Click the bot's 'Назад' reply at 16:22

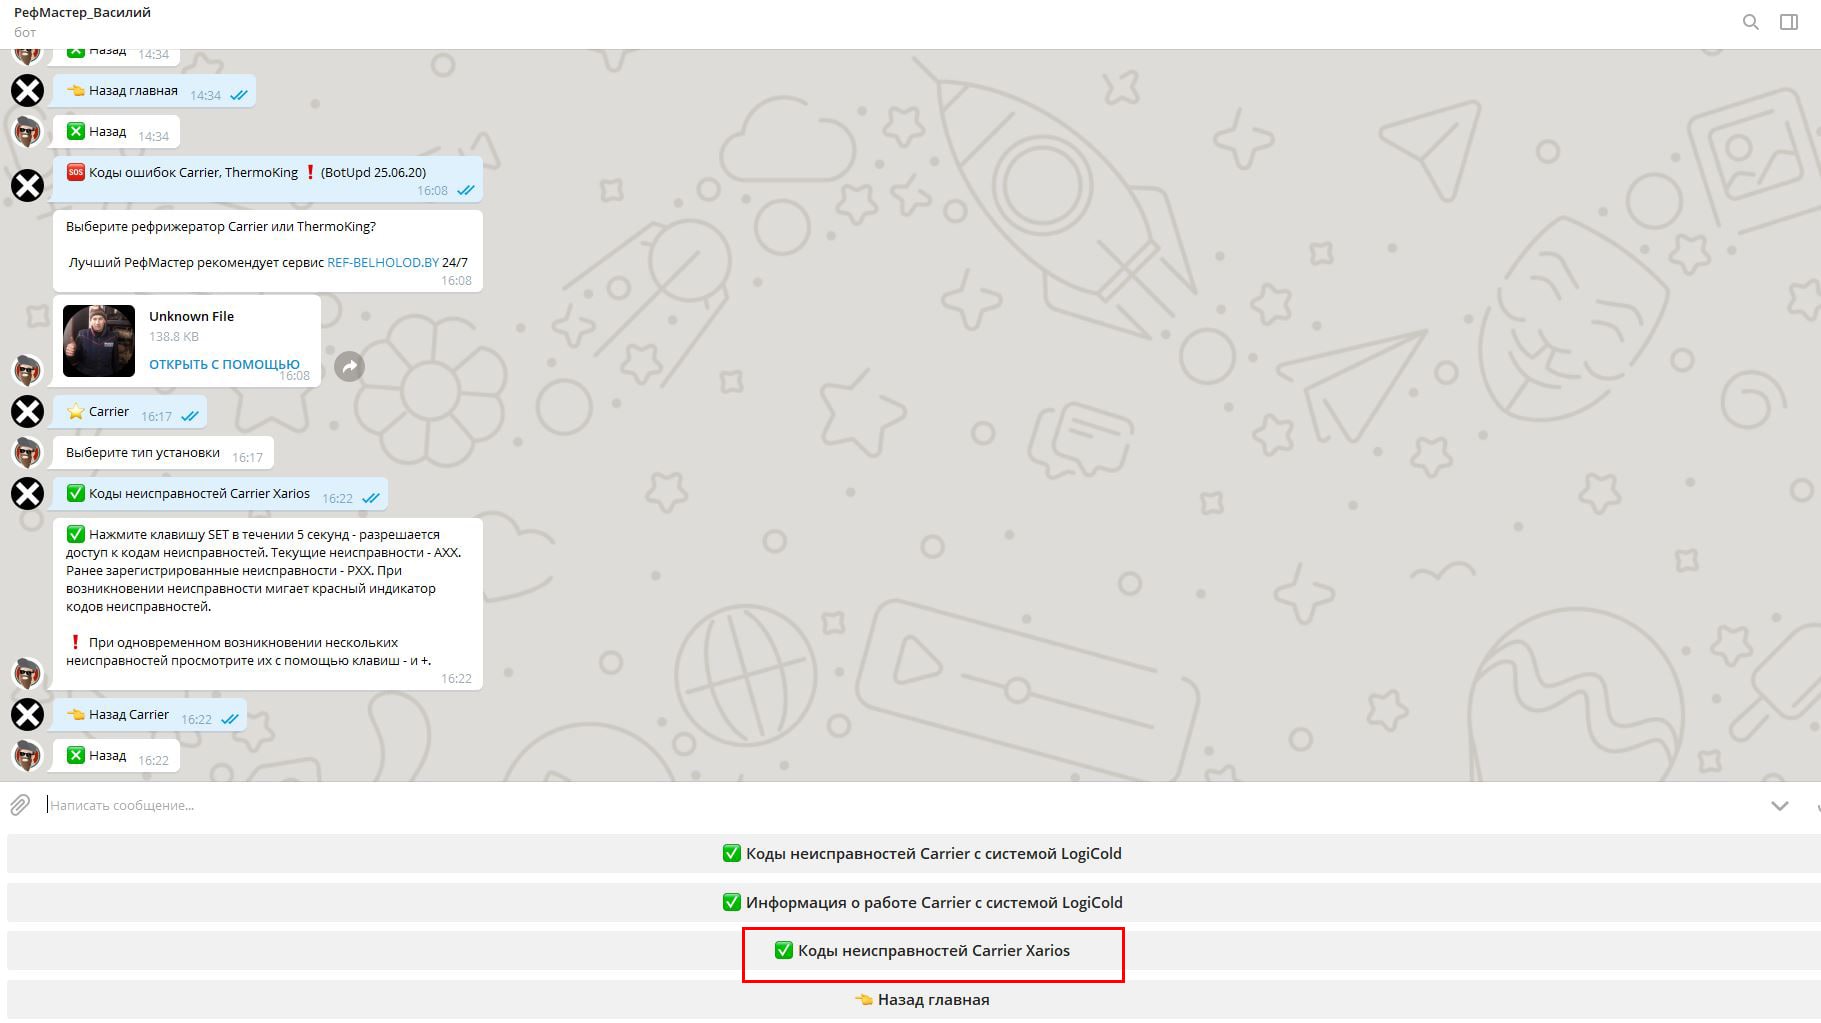pyautogui.click(x=116, y=755)
